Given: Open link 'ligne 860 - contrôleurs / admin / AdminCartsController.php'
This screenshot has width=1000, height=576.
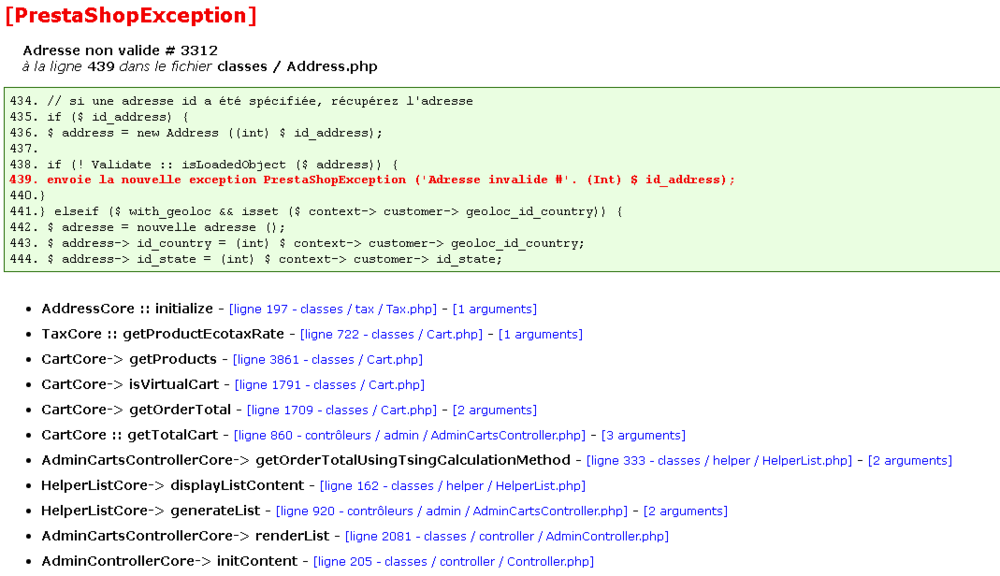Looking at the screenshot, I should [x=409, y=435].
